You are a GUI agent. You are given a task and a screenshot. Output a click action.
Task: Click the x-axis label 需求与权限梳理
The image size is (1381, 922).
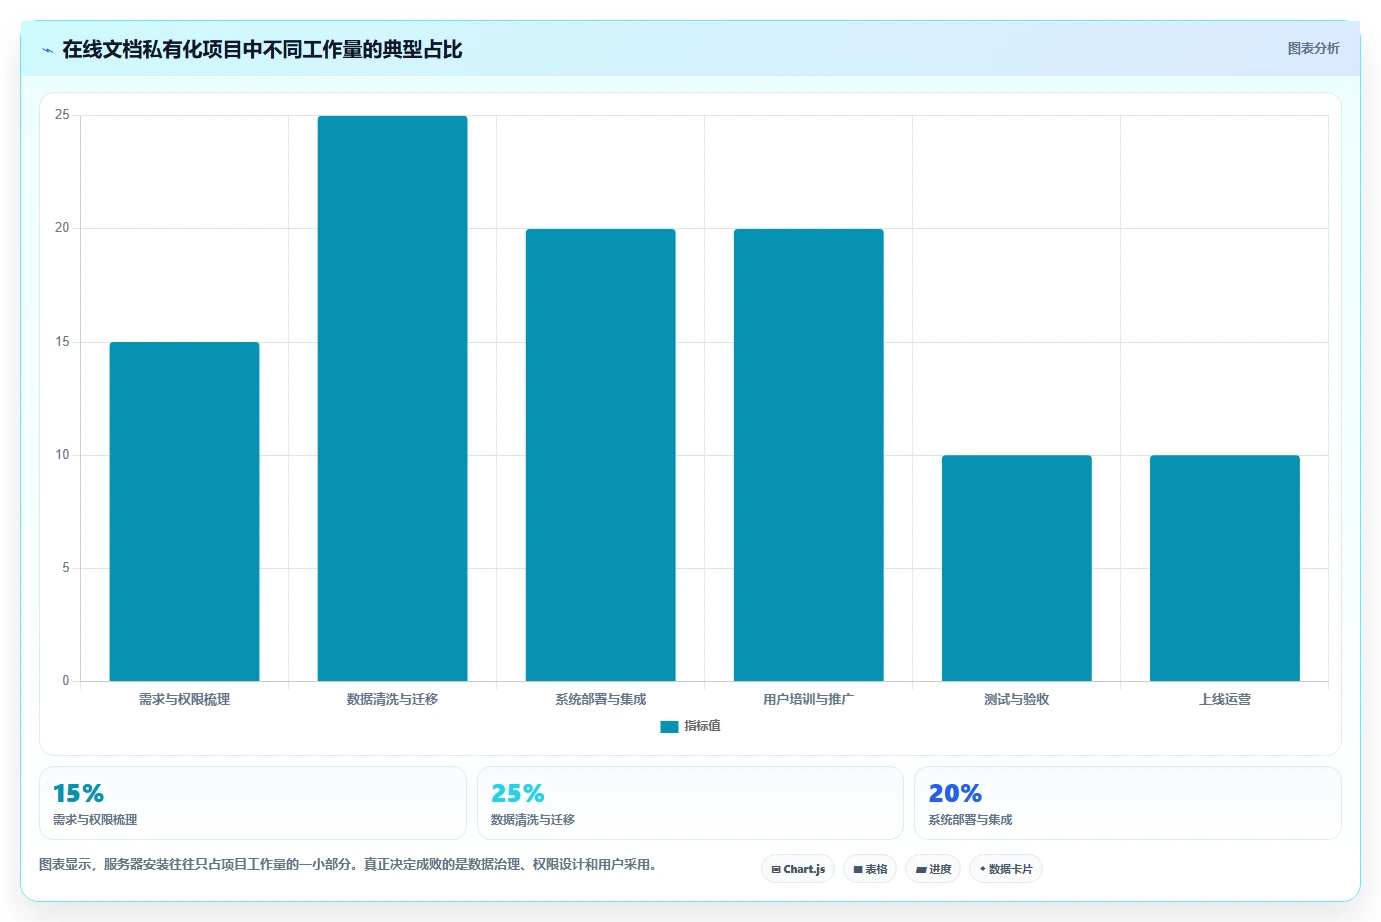pos(184,699)
